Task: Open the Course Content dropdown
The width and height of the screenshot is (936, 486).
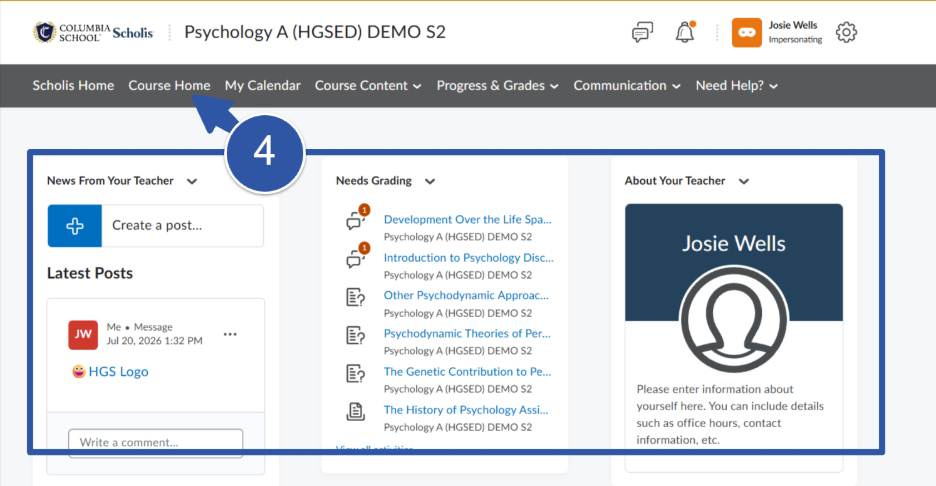Action: tap(368, 85)
